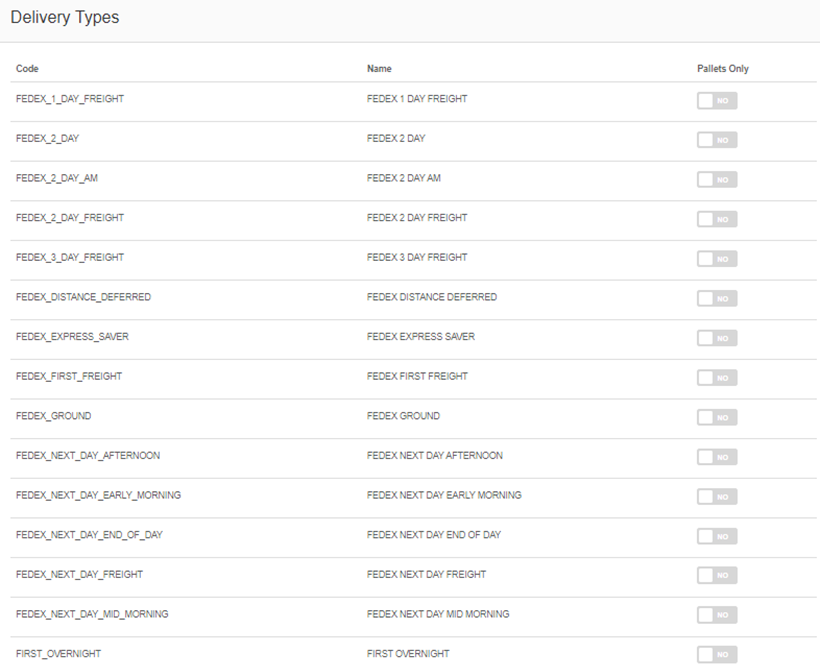The width and height of the screenshot is (820, 665).
Task: Select the FEDEX_2_DAY_AM code cell
Action: 57,178
